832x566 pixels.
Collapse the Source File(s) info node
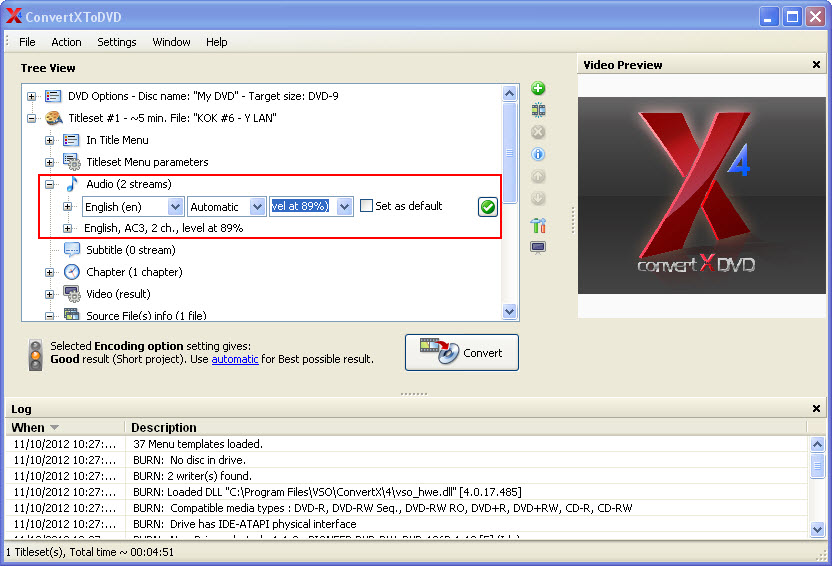coord(49,316)
